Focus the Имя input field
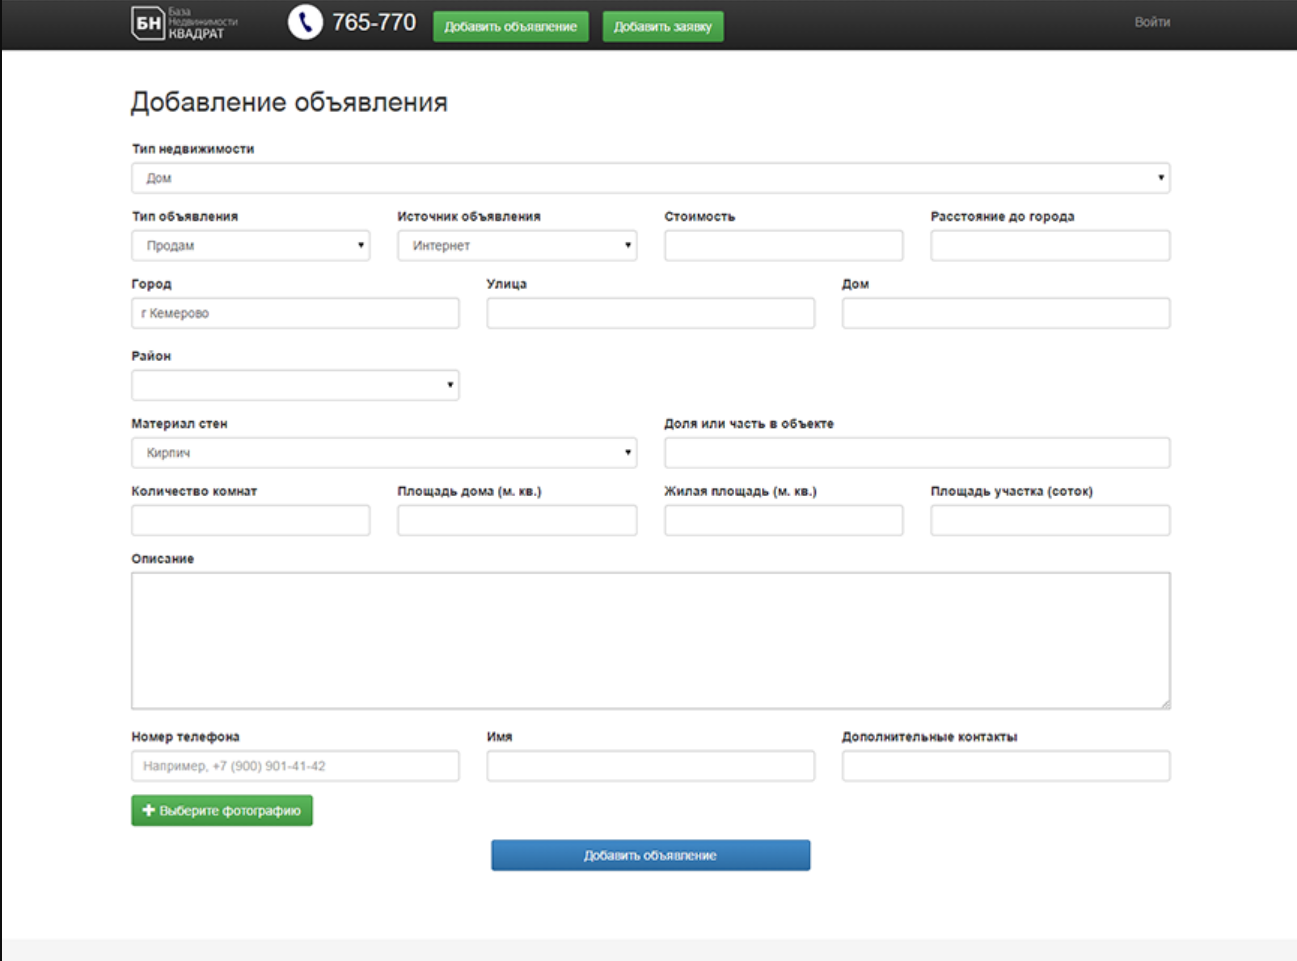The width and height of the screenshot is (1297, 961). tap(651, 766)
